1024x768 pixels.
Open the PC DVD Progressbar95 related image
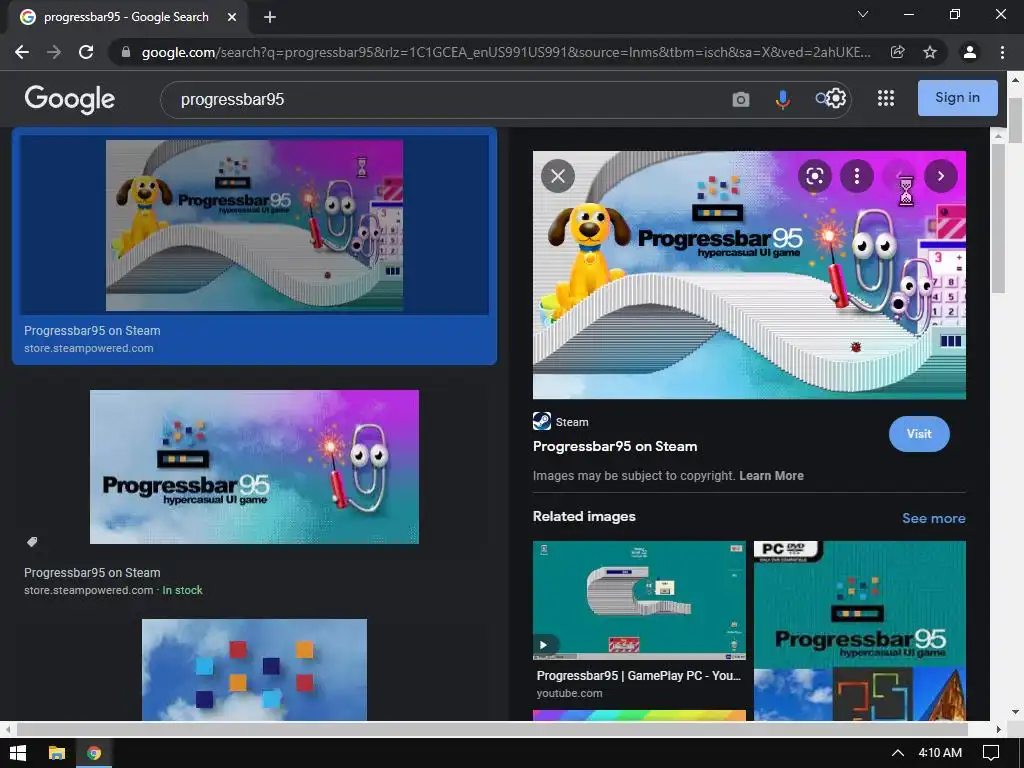pos(859,630)
